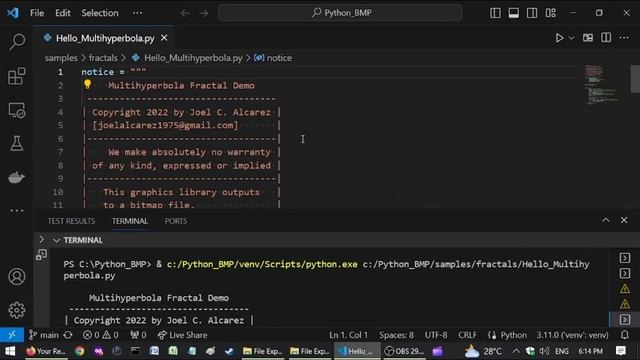Screen dimensions: 640x360
Task: Open the Docker view
Action: [x=17, y=177]
